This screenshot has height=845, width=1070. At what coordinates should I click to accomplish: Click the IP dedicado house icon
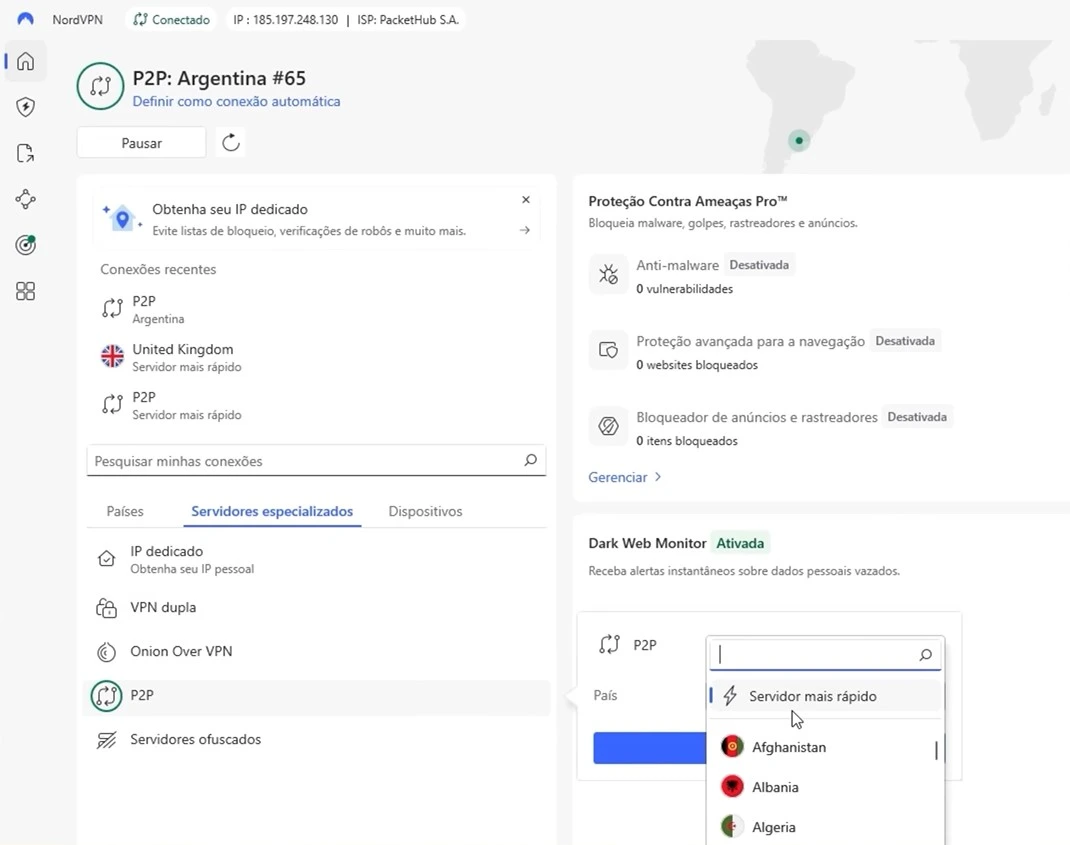point(106,558)
